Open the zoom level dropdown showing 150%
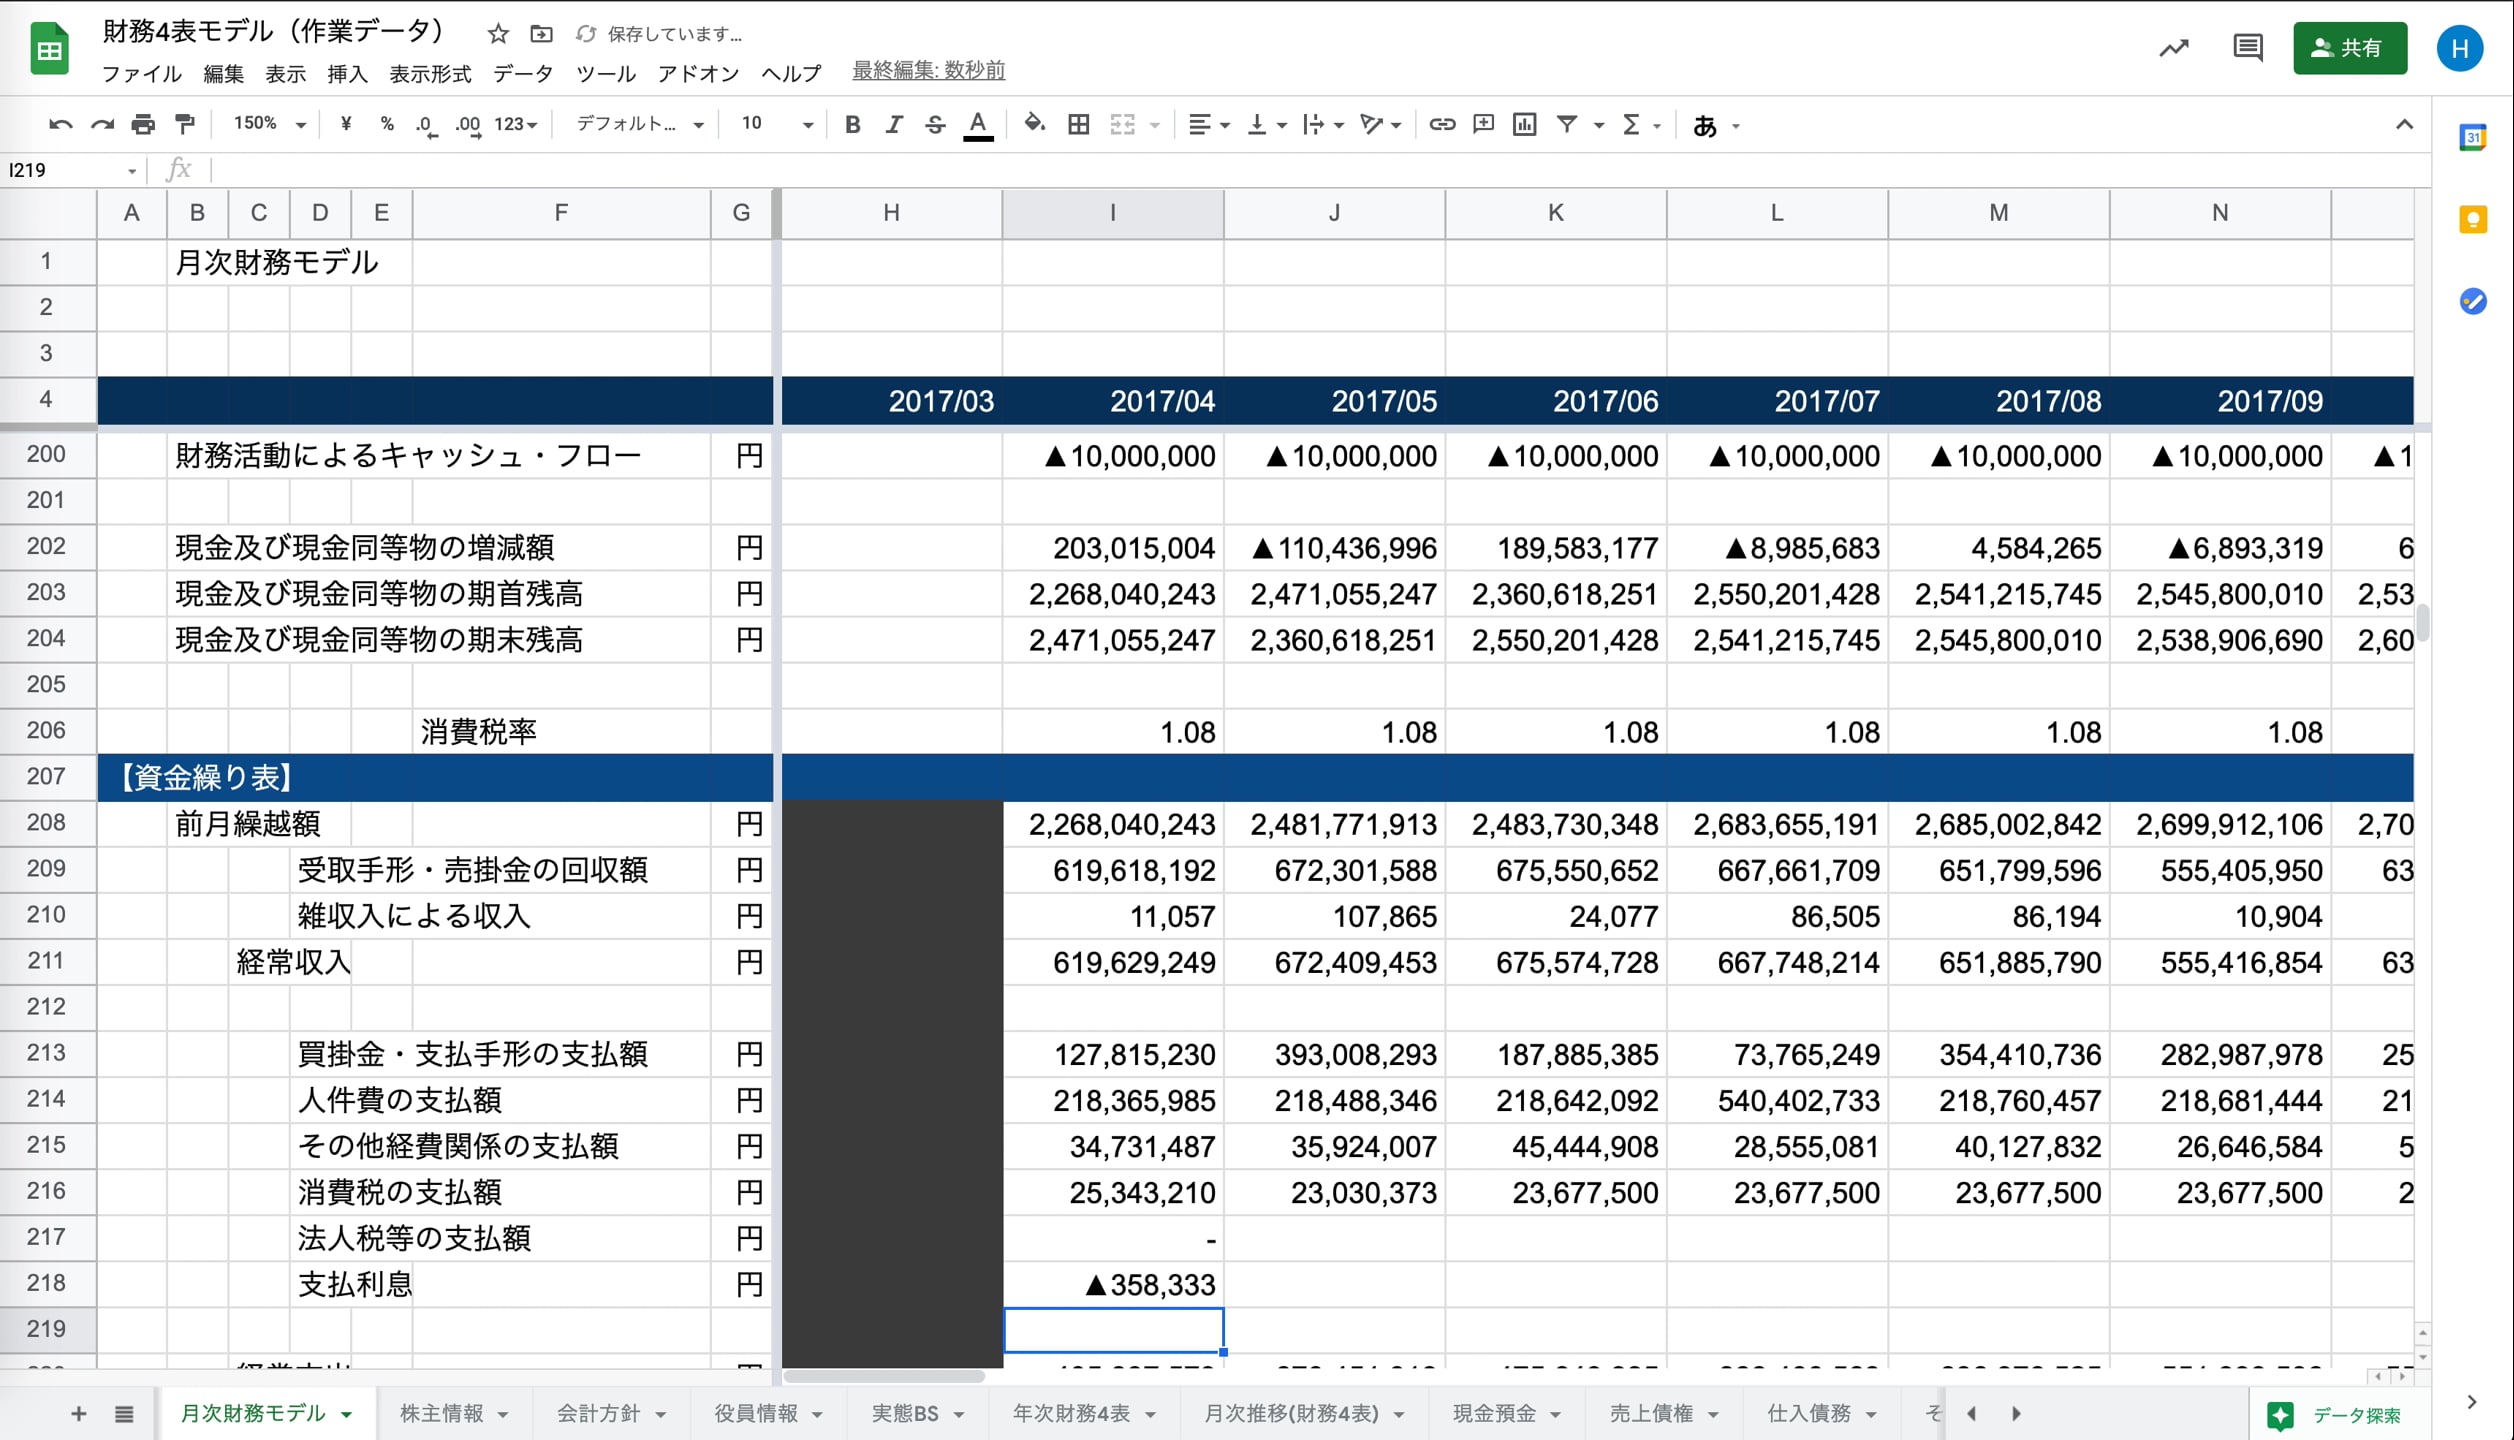 tap(265, 124)
